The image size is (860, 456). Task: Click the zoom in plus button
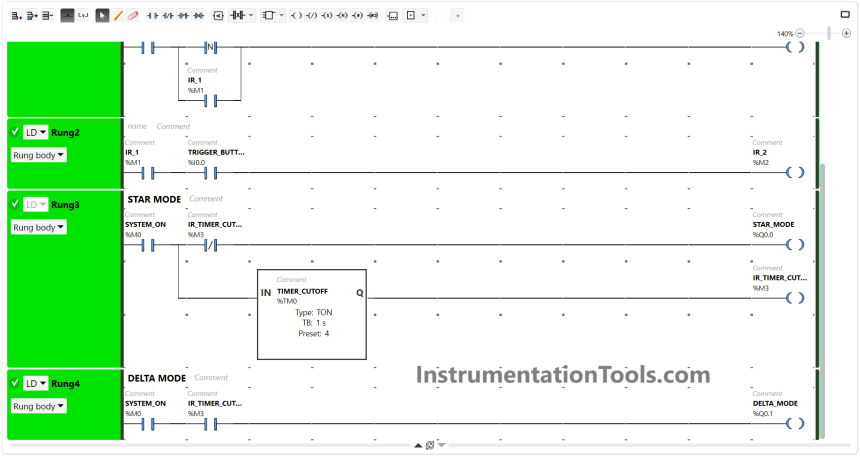pos(846,33)
